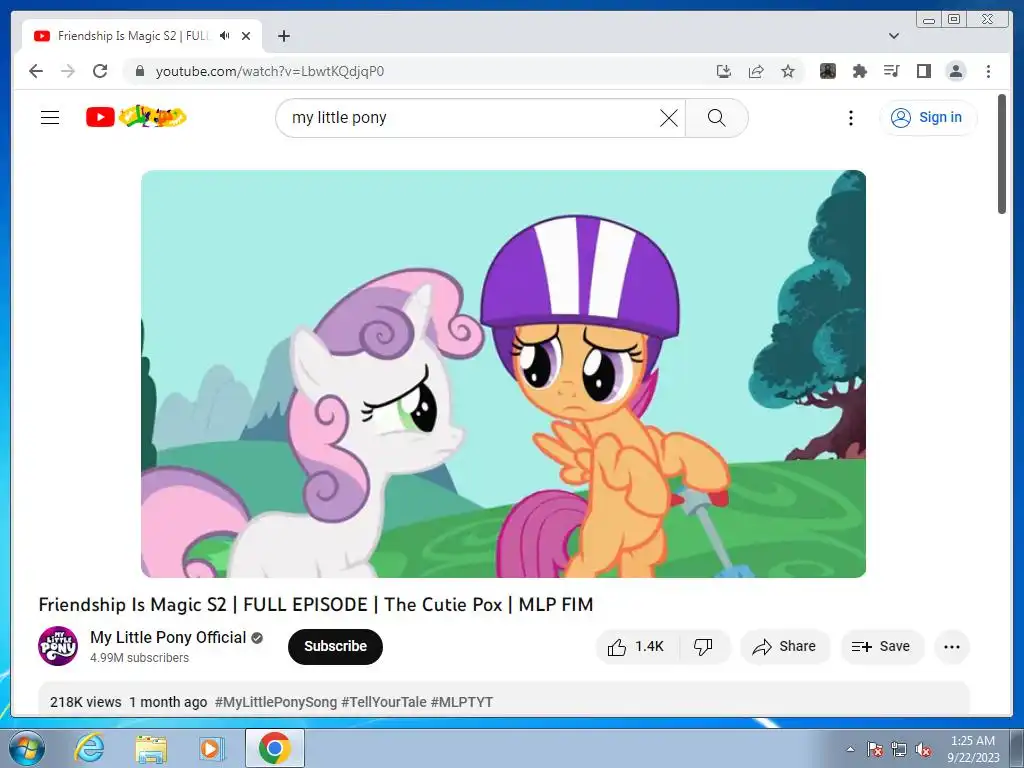Open the Extensions puzzle menu
Screen dimensions: 1024x768
click(860, 71)
